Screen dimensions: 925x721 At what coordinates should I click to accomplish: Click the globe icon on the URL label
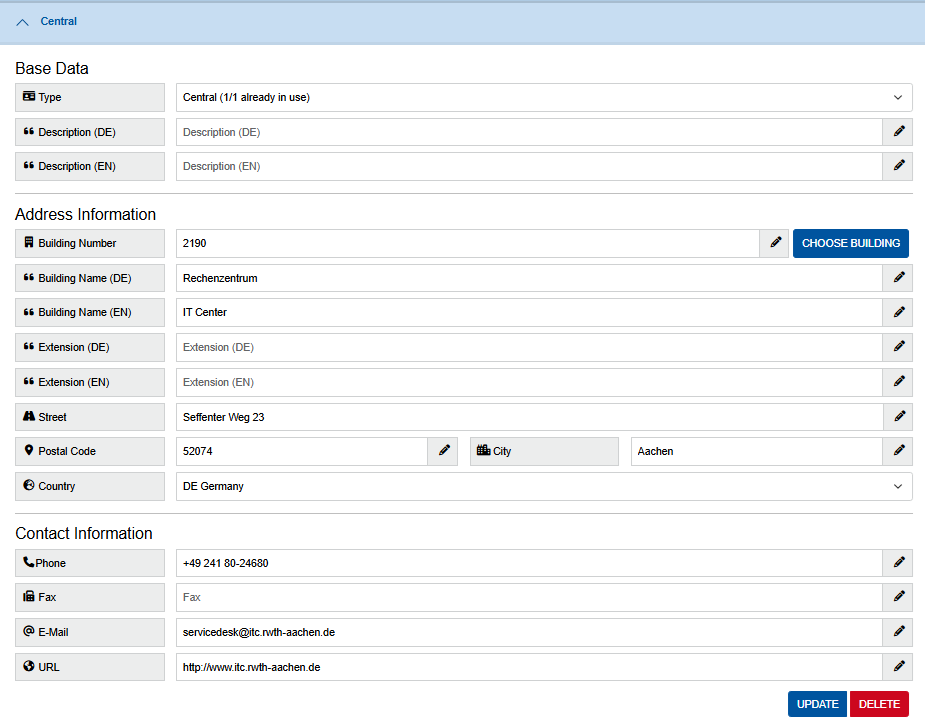(x=28, y=666)
